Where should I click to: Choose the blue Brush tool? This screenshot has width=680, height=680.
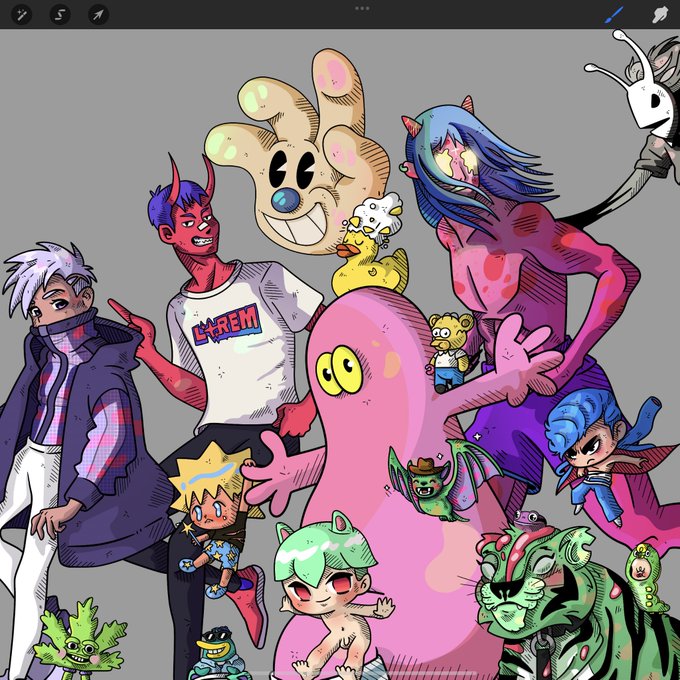614,15
